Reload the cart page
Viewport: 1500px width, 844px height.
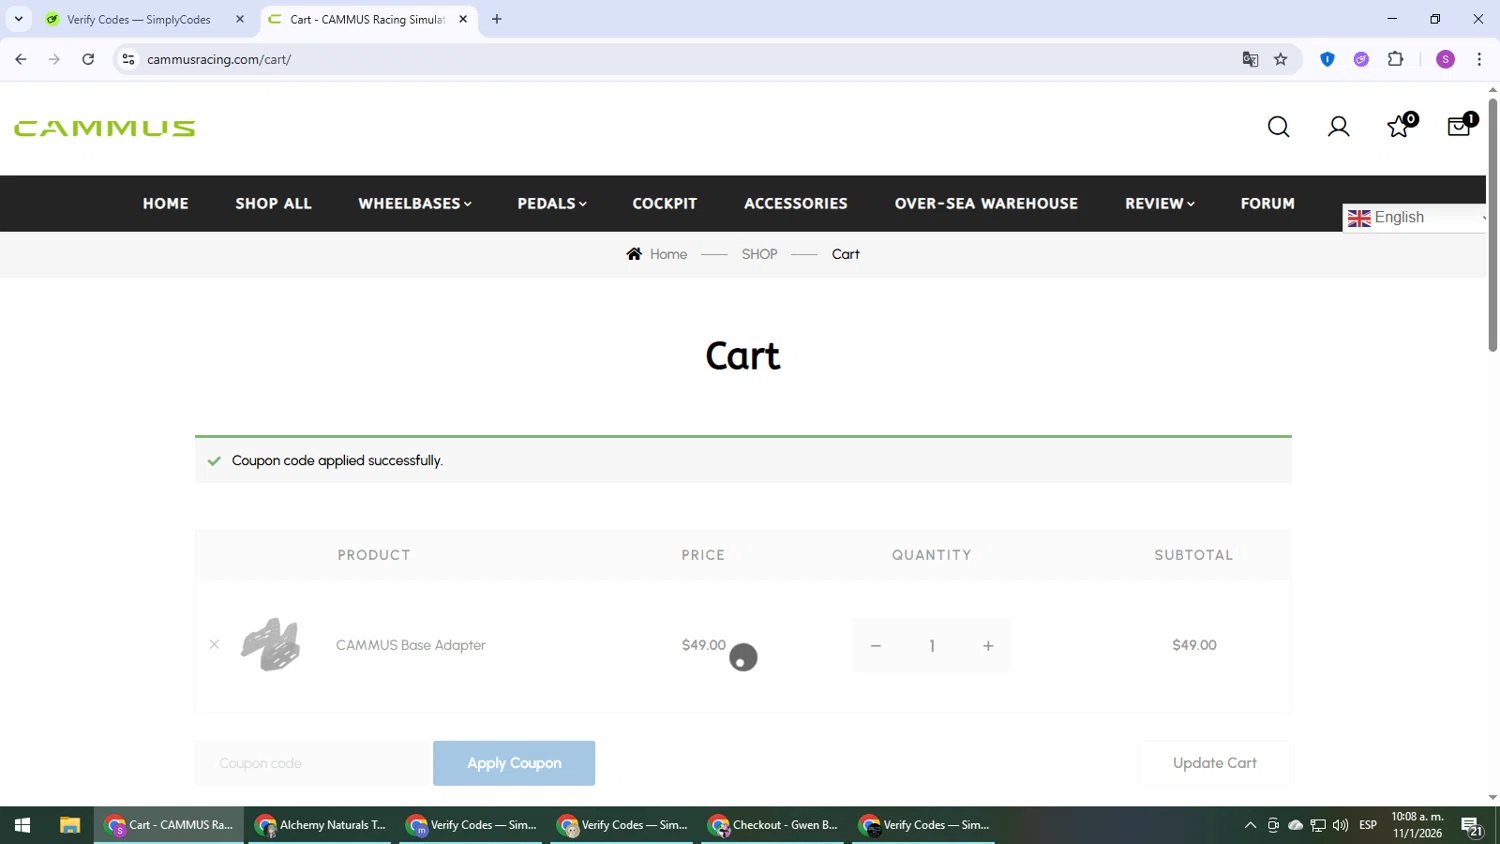click(88, 59)
